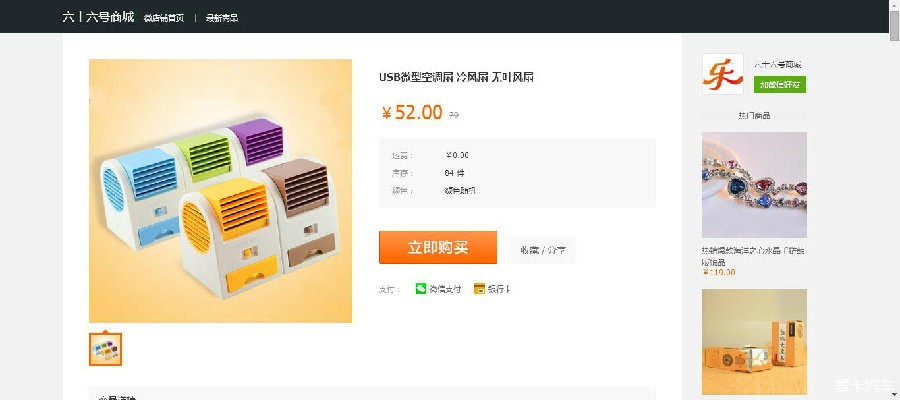This screenshot has height=400, width=900.
Task: Select the small fan thumbnail below main image
Action: point(105,348)
